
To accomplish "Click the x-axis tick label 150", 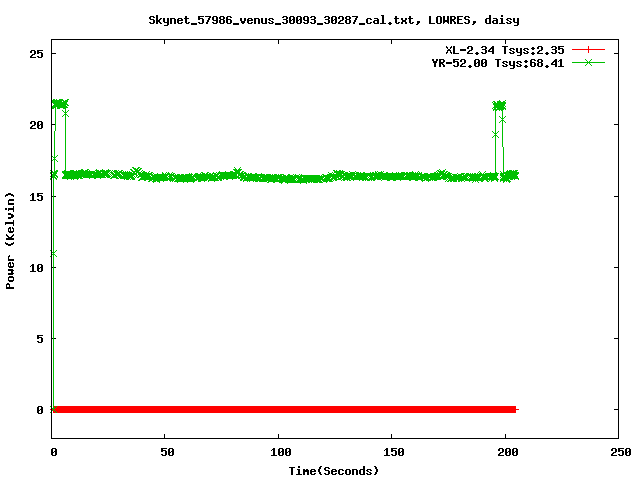I will click(x=394, y=452).
